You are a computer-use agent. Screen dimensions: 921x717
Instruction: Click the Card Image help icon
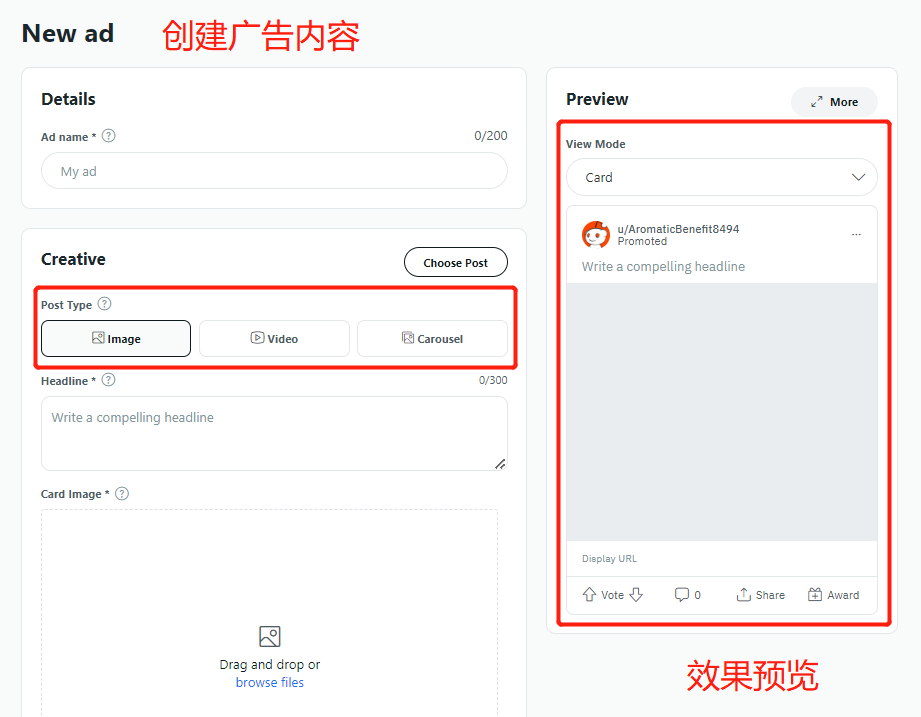tap(122, 493)
